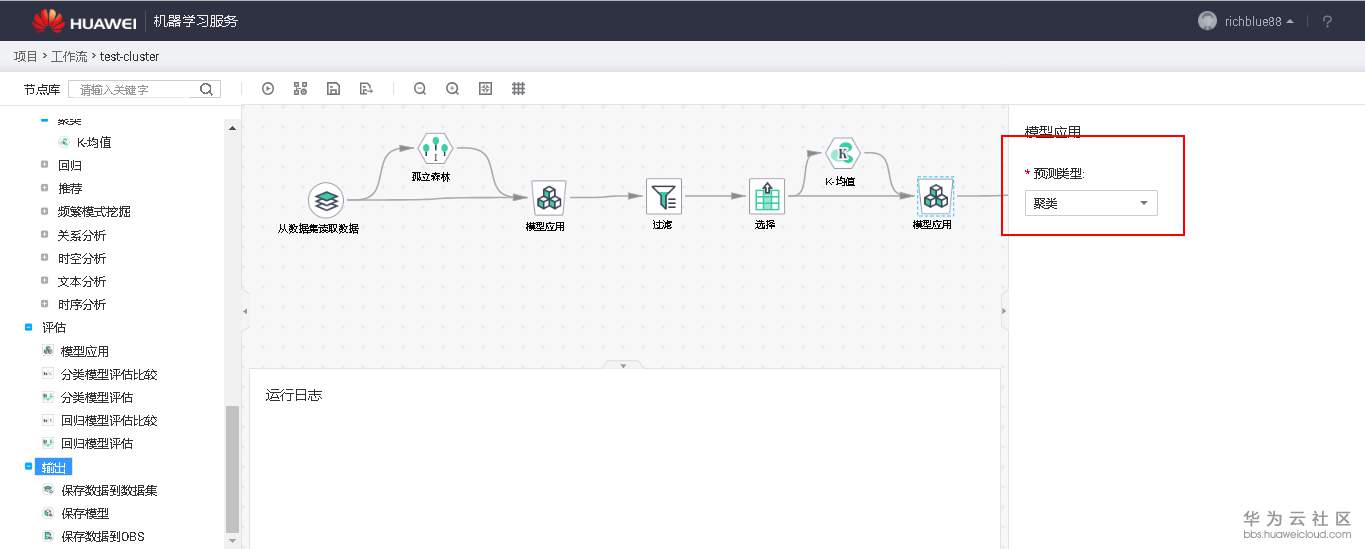Expand the 推荐 category

click(44, 188)
